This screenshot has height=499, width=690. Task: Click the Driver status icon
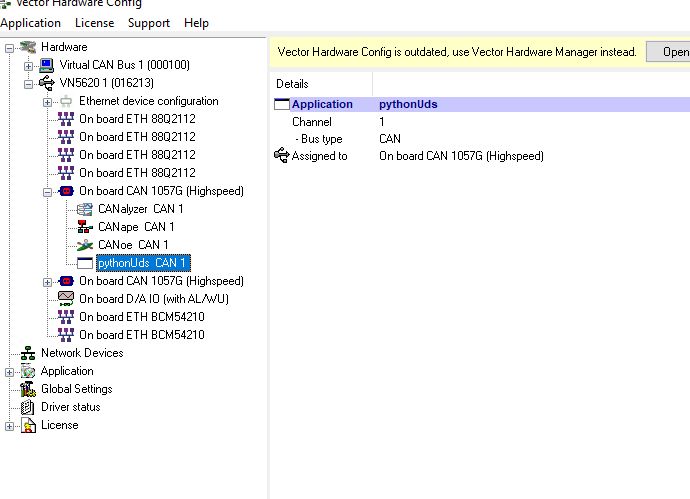click(x=28, y=407)
